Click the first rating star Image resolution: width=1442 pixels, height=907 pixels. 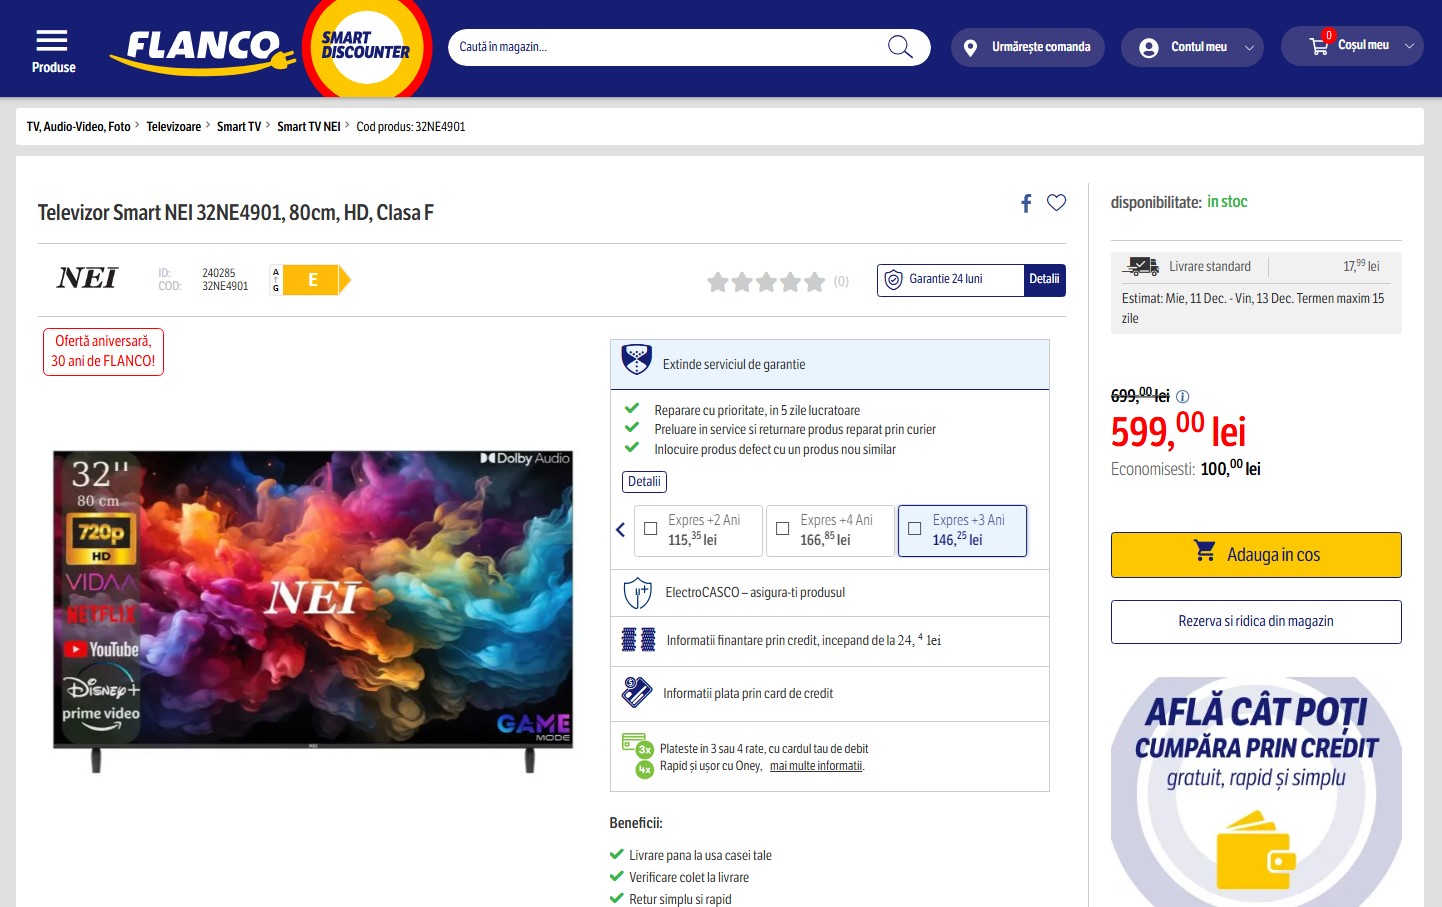pos(718,282)
